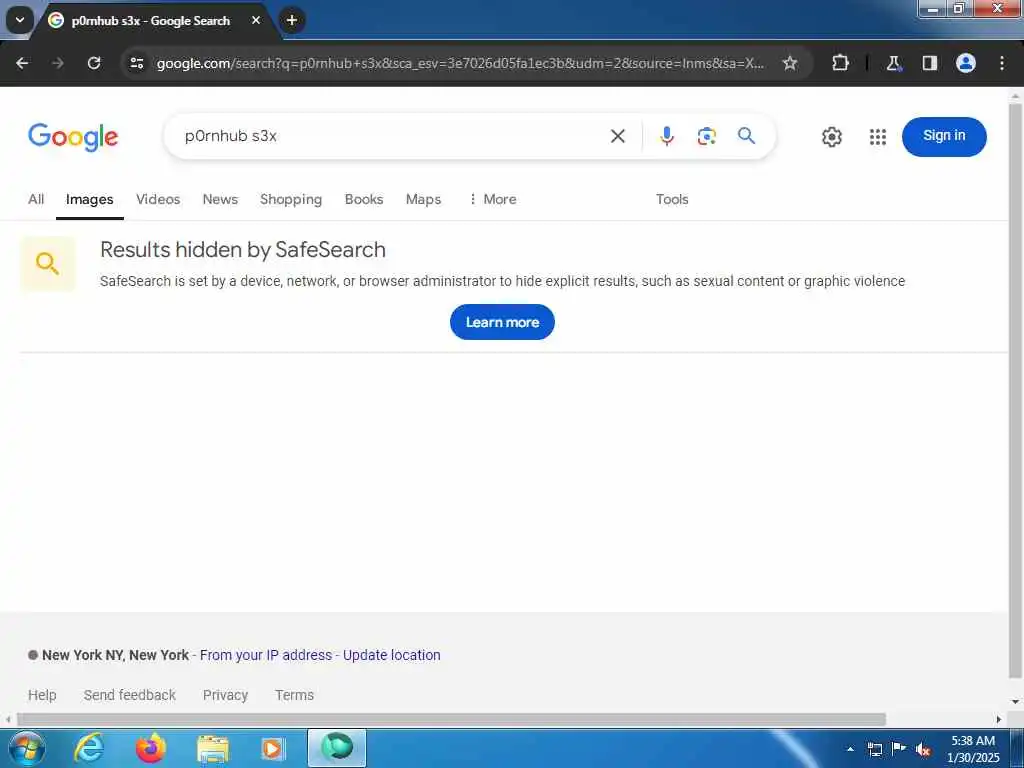This screenshot has width=1024, height=768.
Task: Open the search Tools options
Action: (x=672, y=199)
